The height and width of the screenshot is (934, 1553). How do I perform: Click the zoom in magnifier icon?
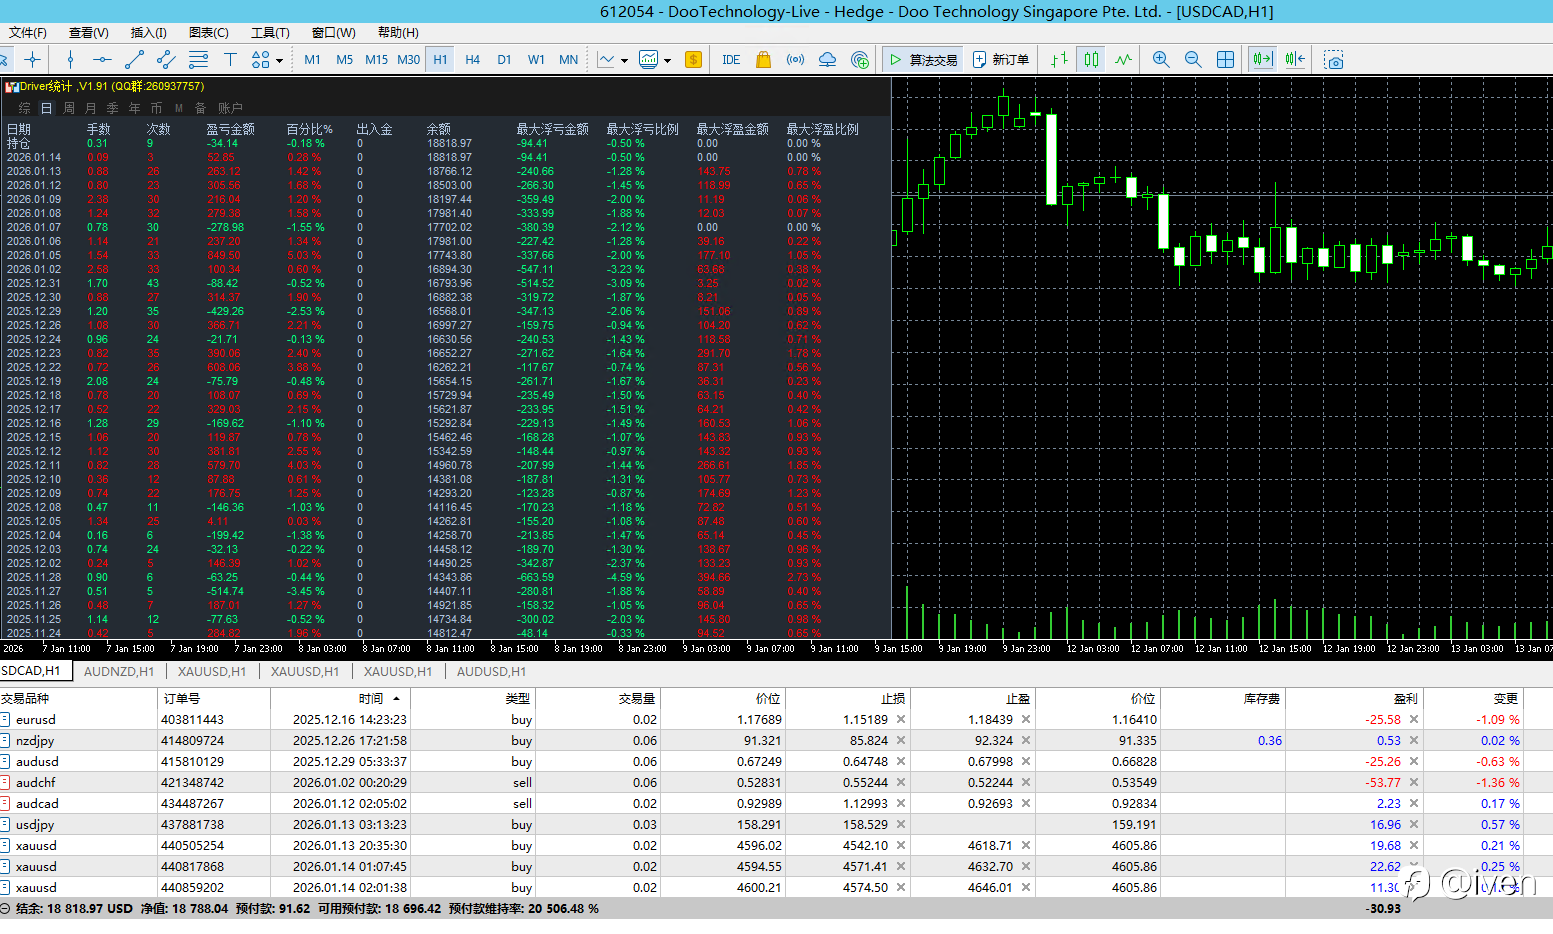(1160, 60)
